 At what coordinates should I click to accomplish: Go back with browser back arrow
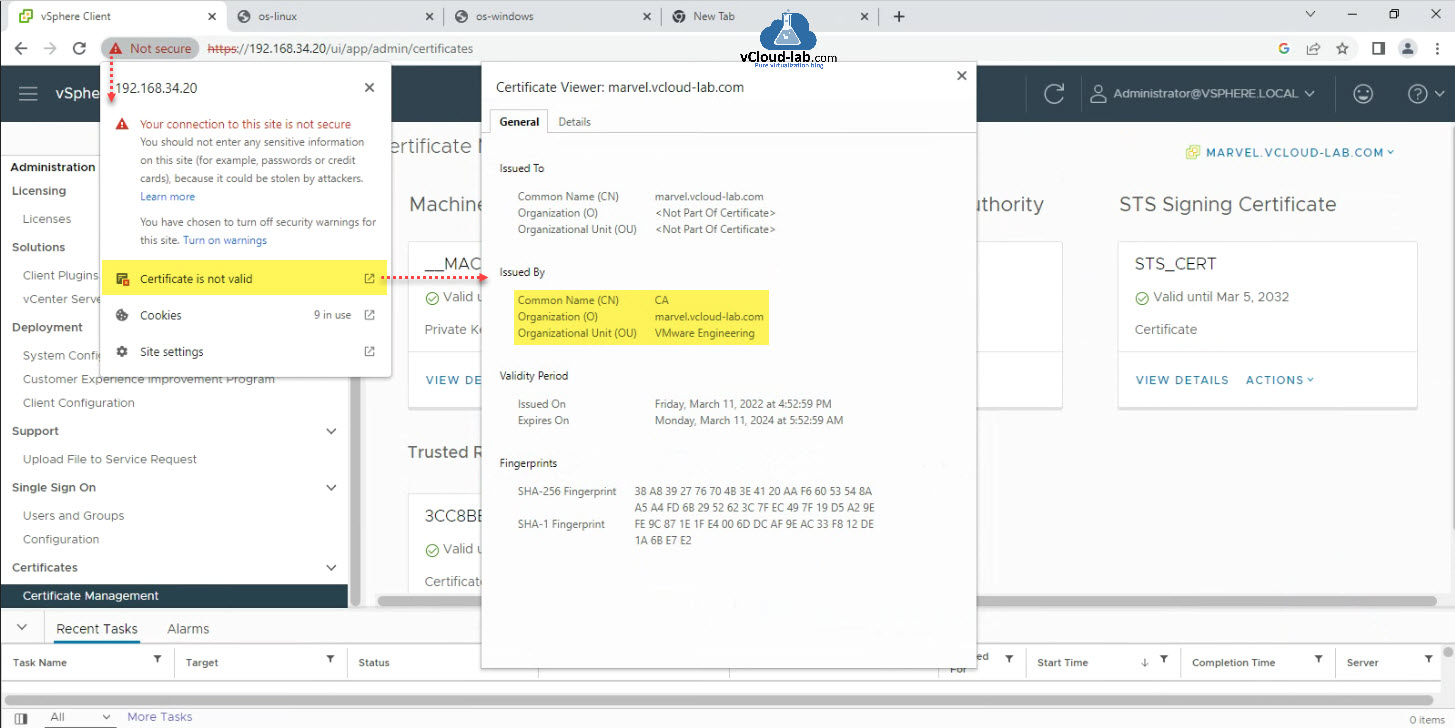point(22,48)
